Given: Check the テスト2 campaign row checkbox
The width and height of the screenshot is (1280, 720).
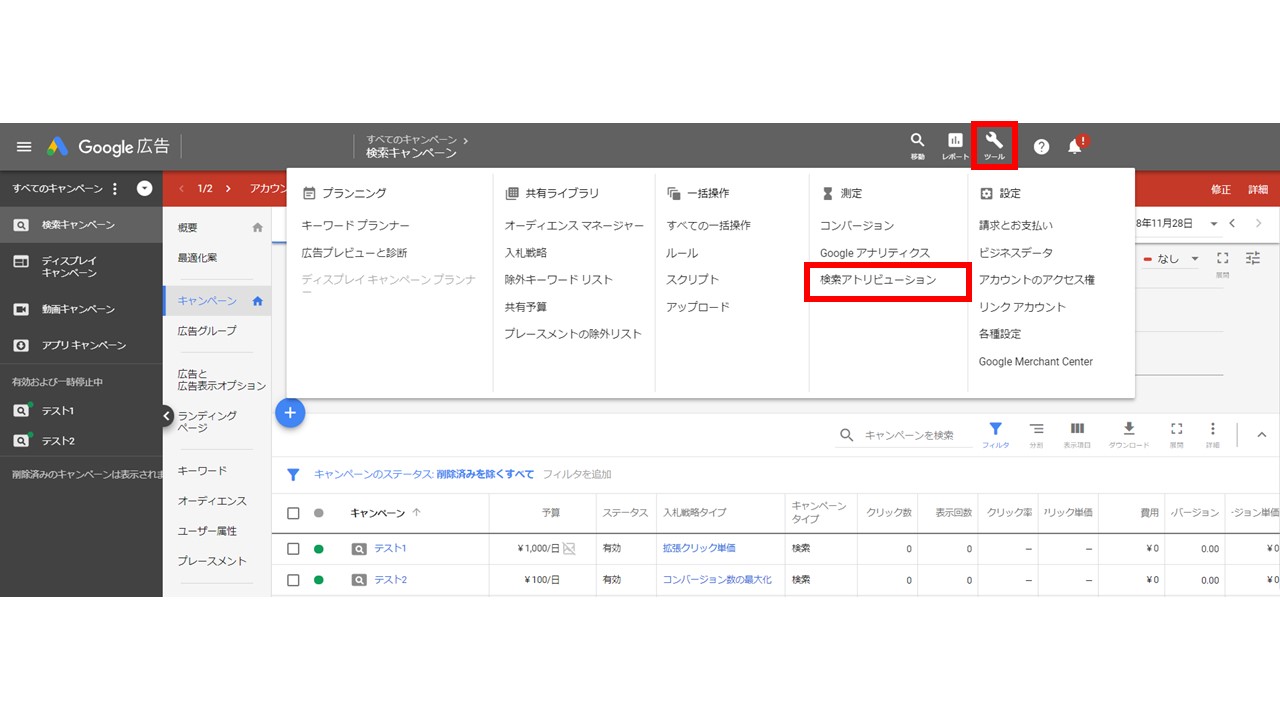Looking at the screenshot, I should click(x=293, y=580).
